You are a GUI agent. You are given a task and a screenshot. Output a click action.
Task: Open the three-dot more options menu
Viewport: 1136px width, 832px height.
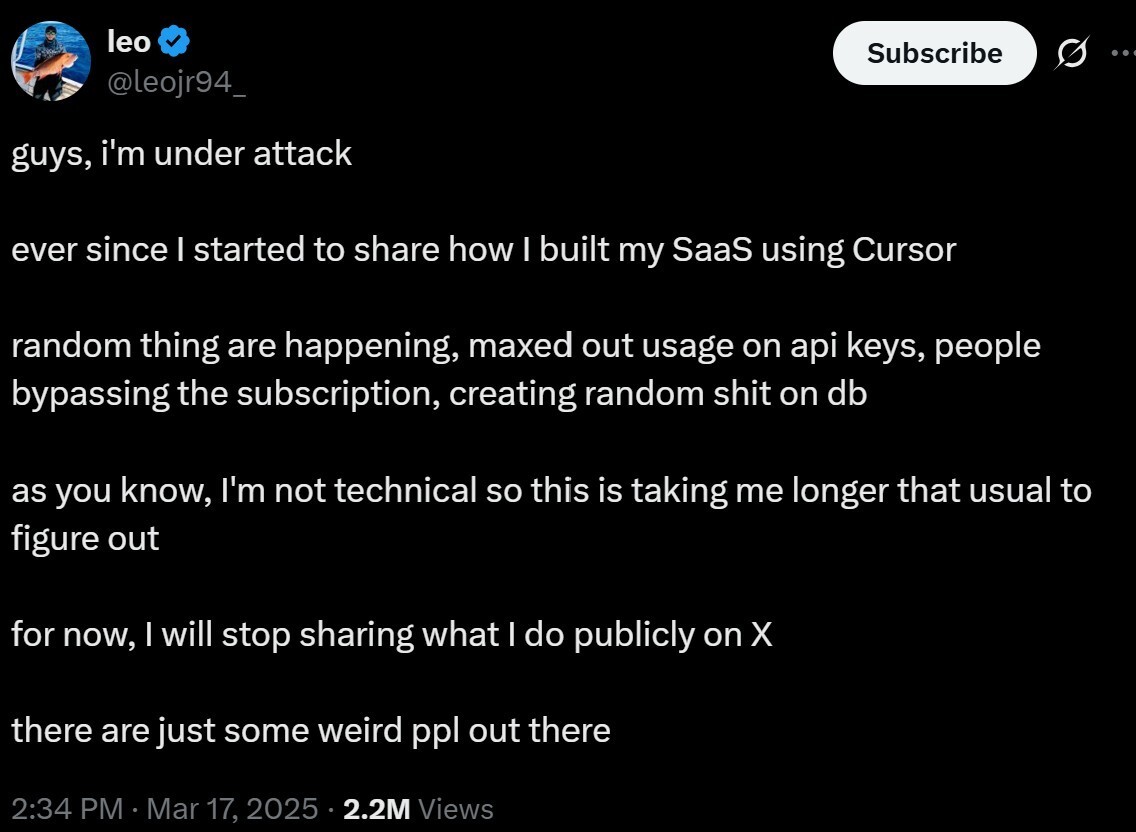click(1123, 53)
